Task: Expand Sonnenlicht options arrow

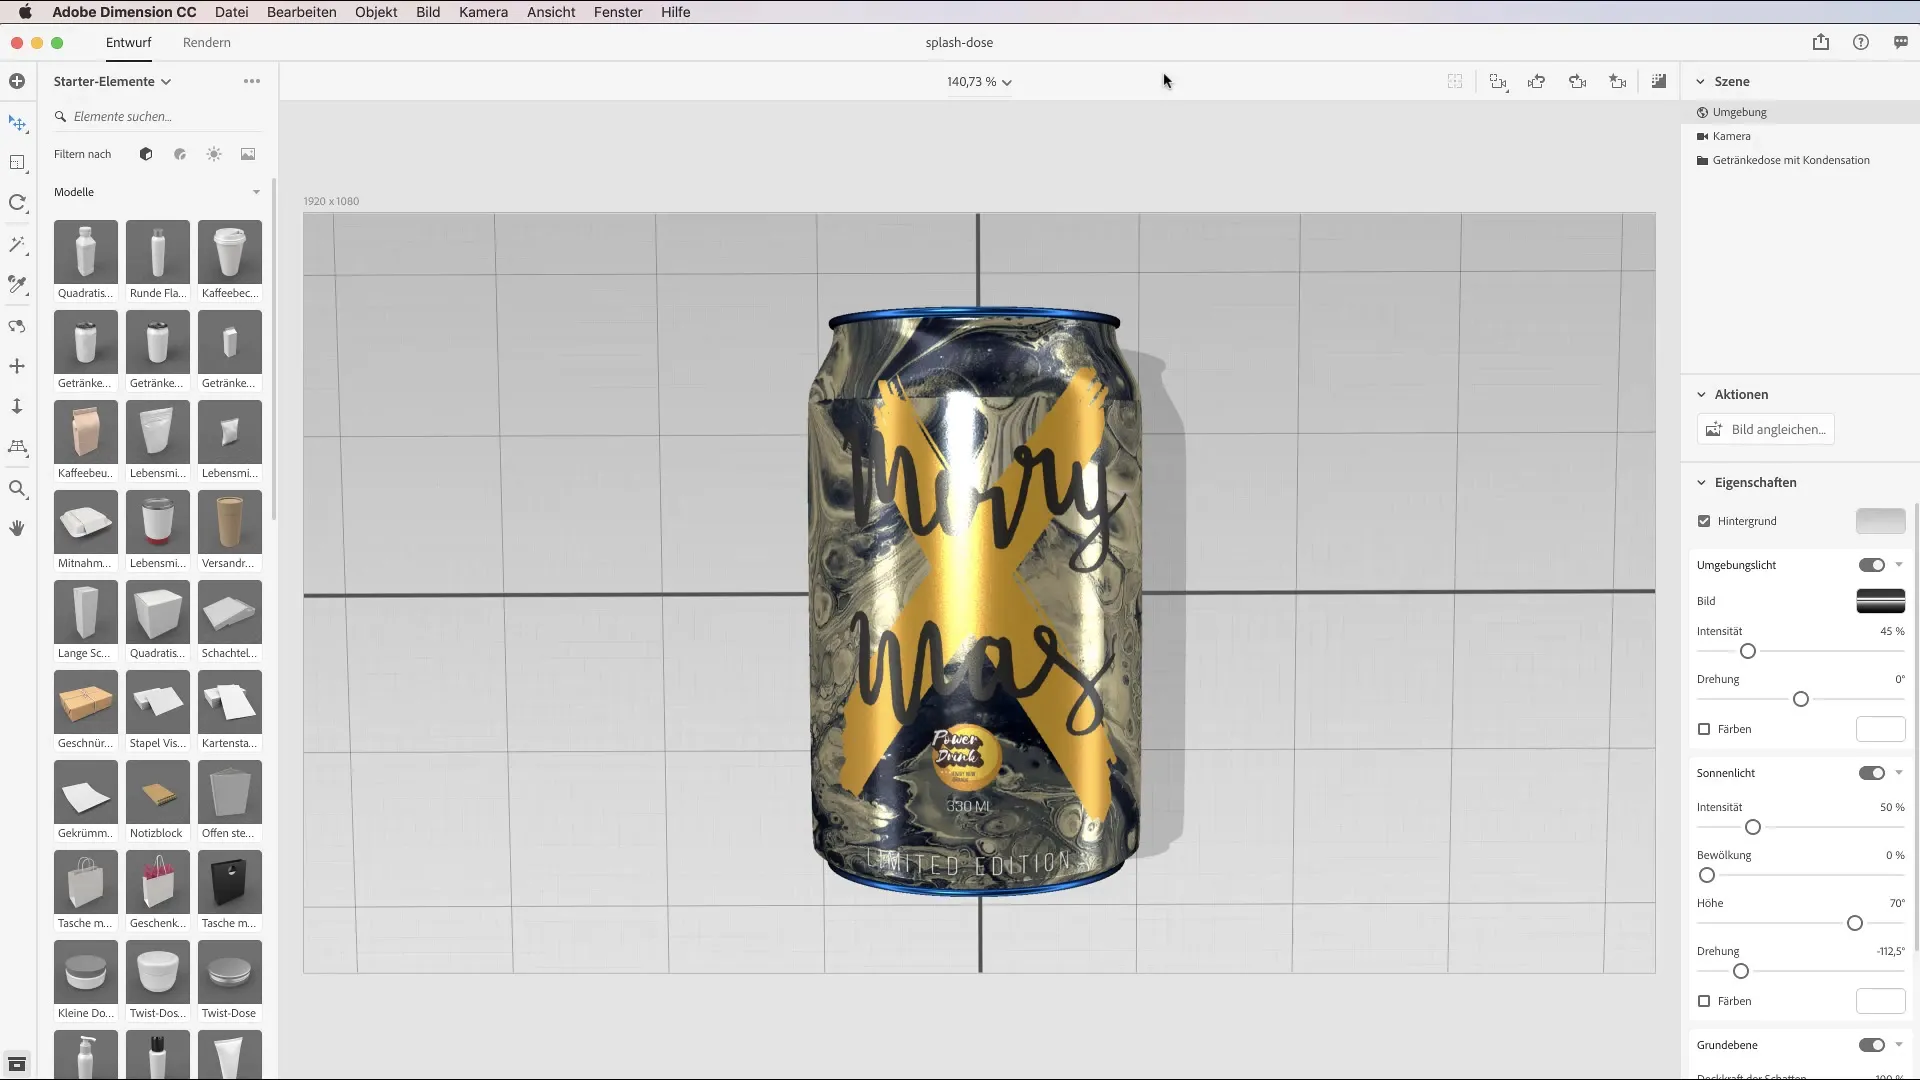Action: 1899,773
